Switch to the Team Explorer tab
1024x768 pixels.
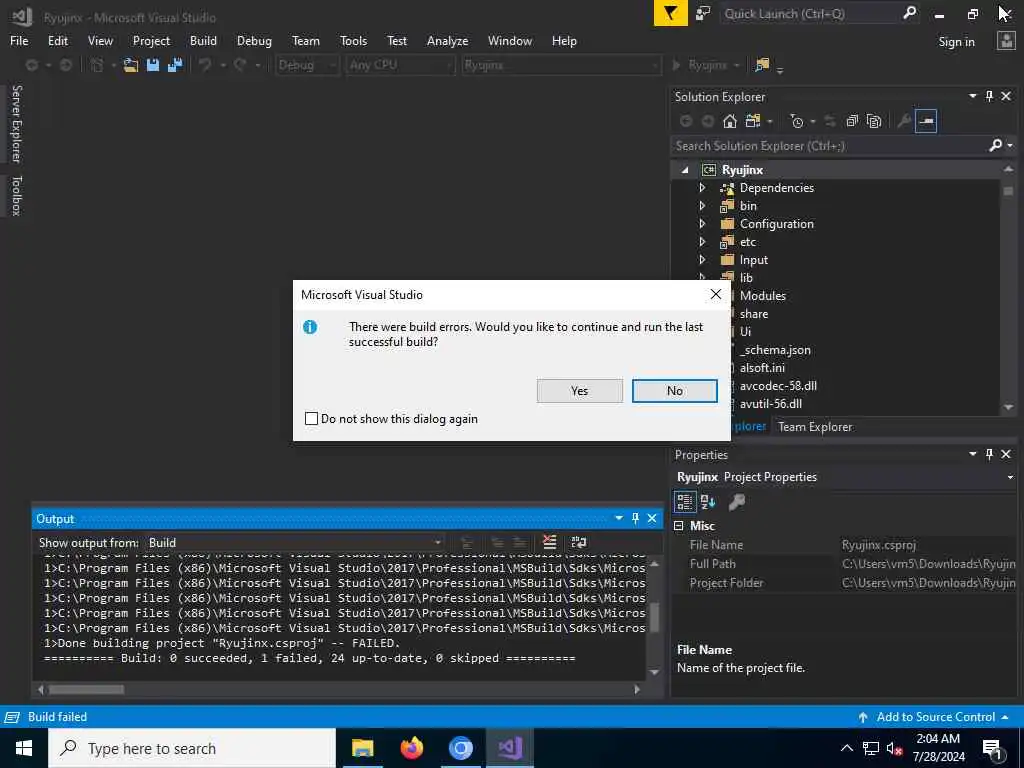tap(815, 426)
